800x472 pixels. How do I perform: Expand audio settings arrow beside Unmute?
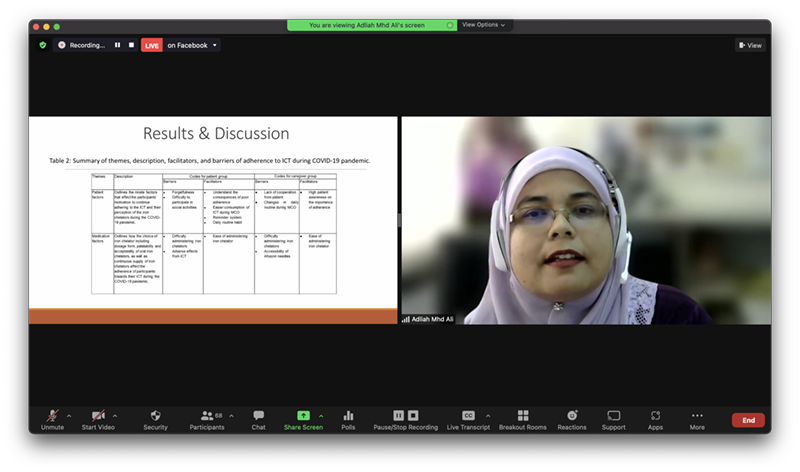(x=69, y=415)
